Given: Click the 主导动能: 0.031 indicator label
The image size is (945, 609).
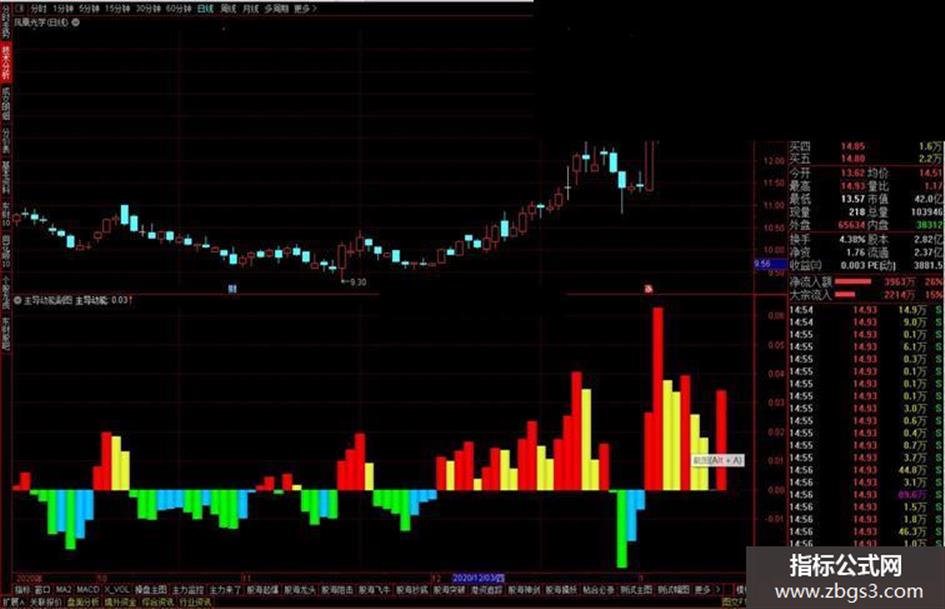Looking at the screenshot, I should pyautogui.click(x=103, y=300).
